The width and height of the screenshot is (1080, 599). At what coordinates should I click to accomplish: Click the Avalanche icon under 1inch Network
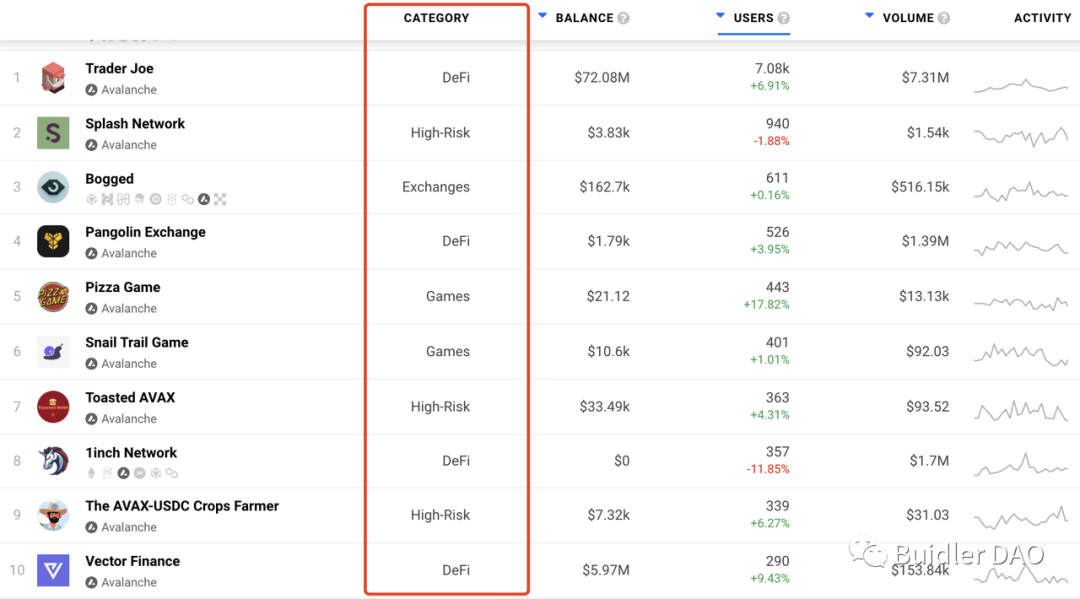[x=123, y=473]
